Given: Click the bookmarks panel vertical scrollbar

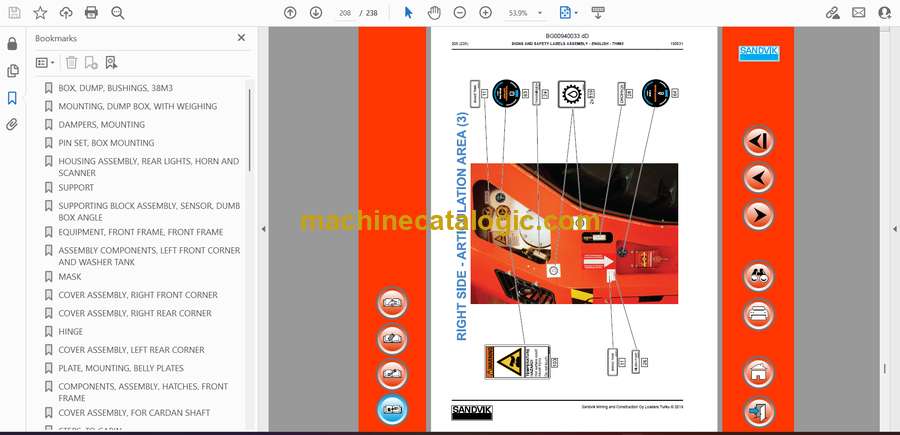Looking at the screenshot, I should (x=250, y=130).
